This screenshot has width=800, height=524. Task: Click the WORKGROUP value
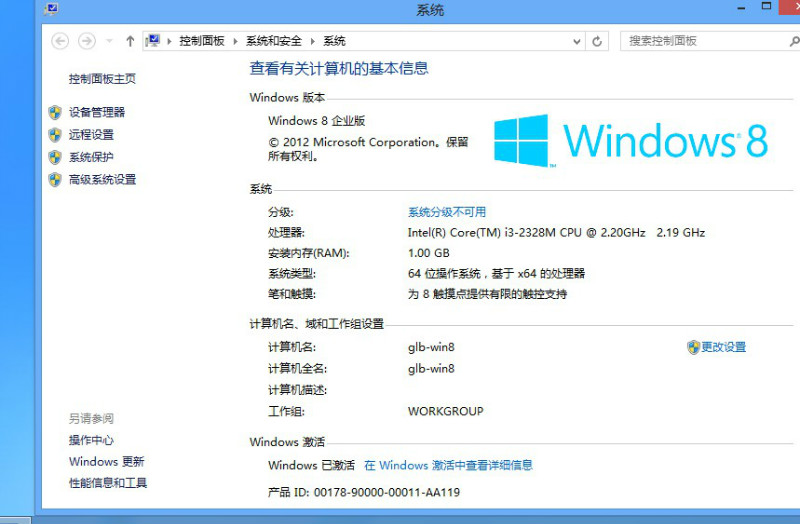point(445,411)
